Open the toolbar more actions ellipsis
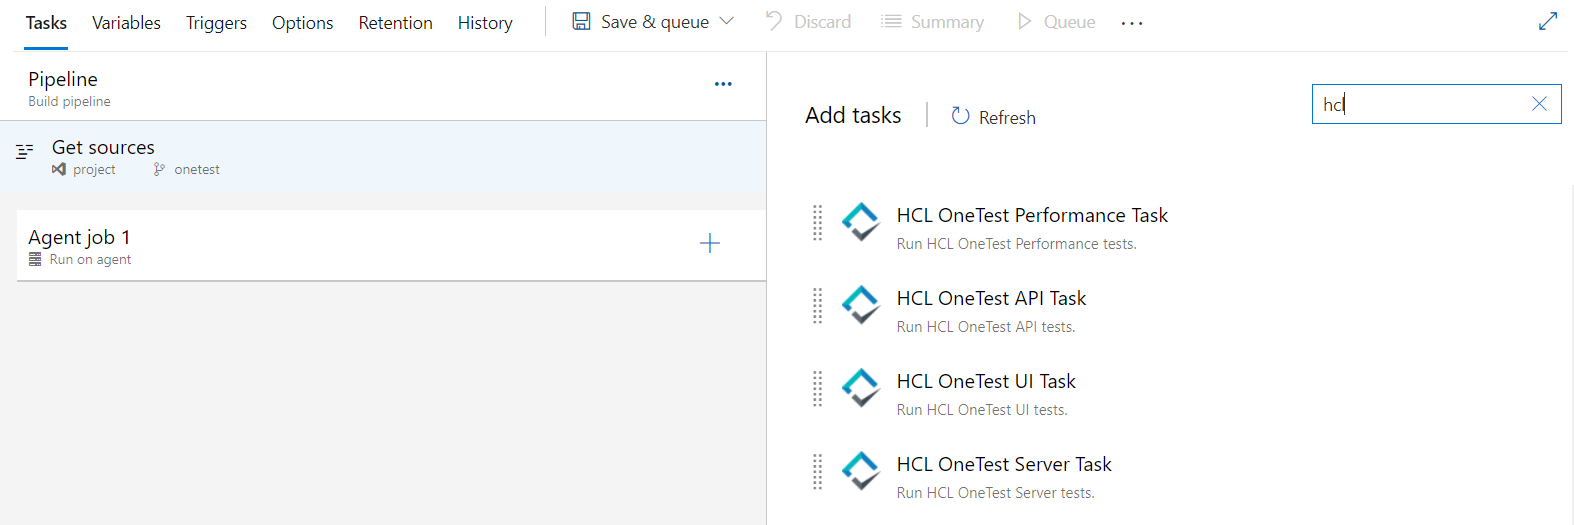The image size is (1574, 525). click(1131, 23)
